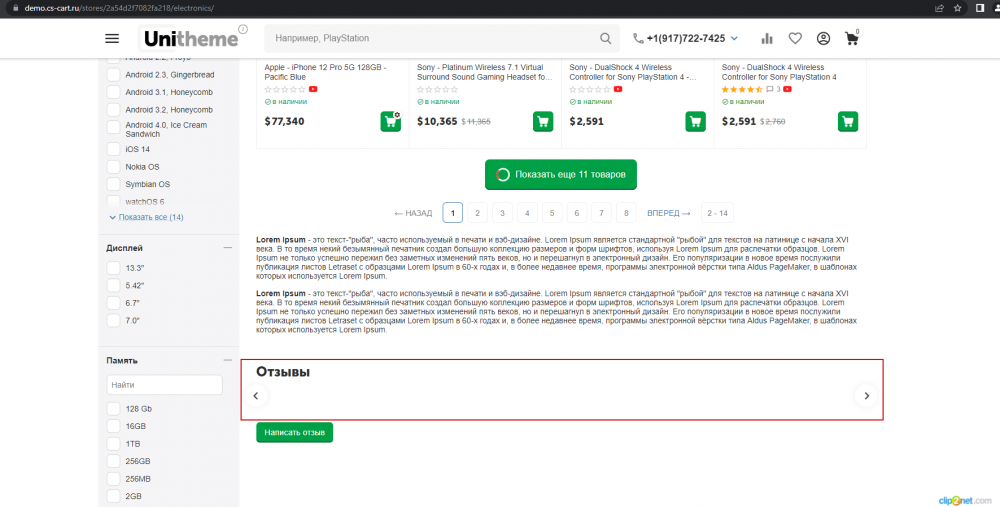Open the shopping cart in header

click(851, 40)
